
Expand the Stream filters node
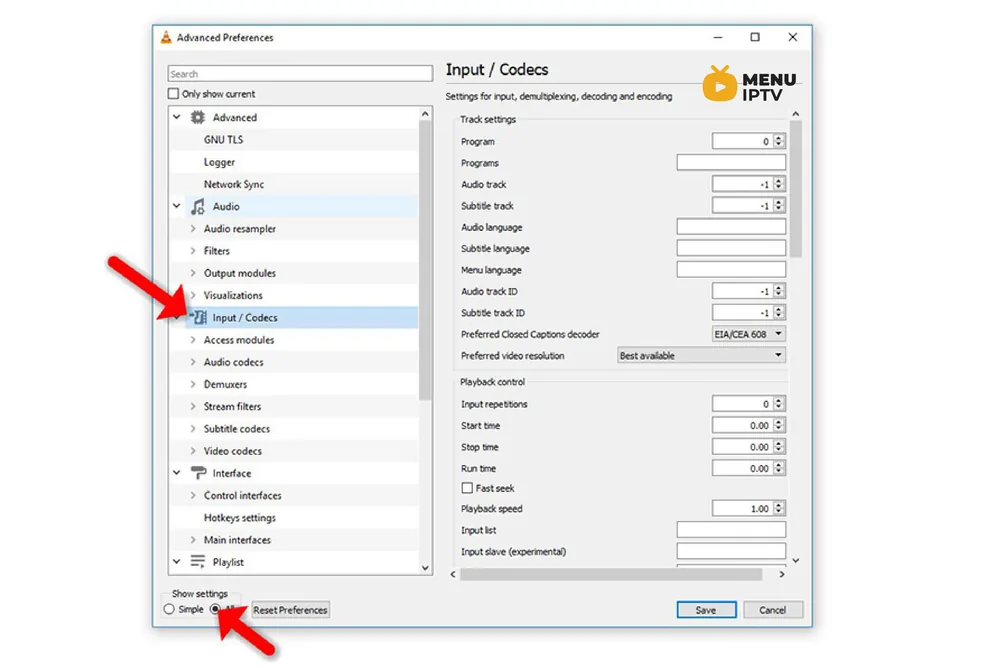(x=193, y=406)
